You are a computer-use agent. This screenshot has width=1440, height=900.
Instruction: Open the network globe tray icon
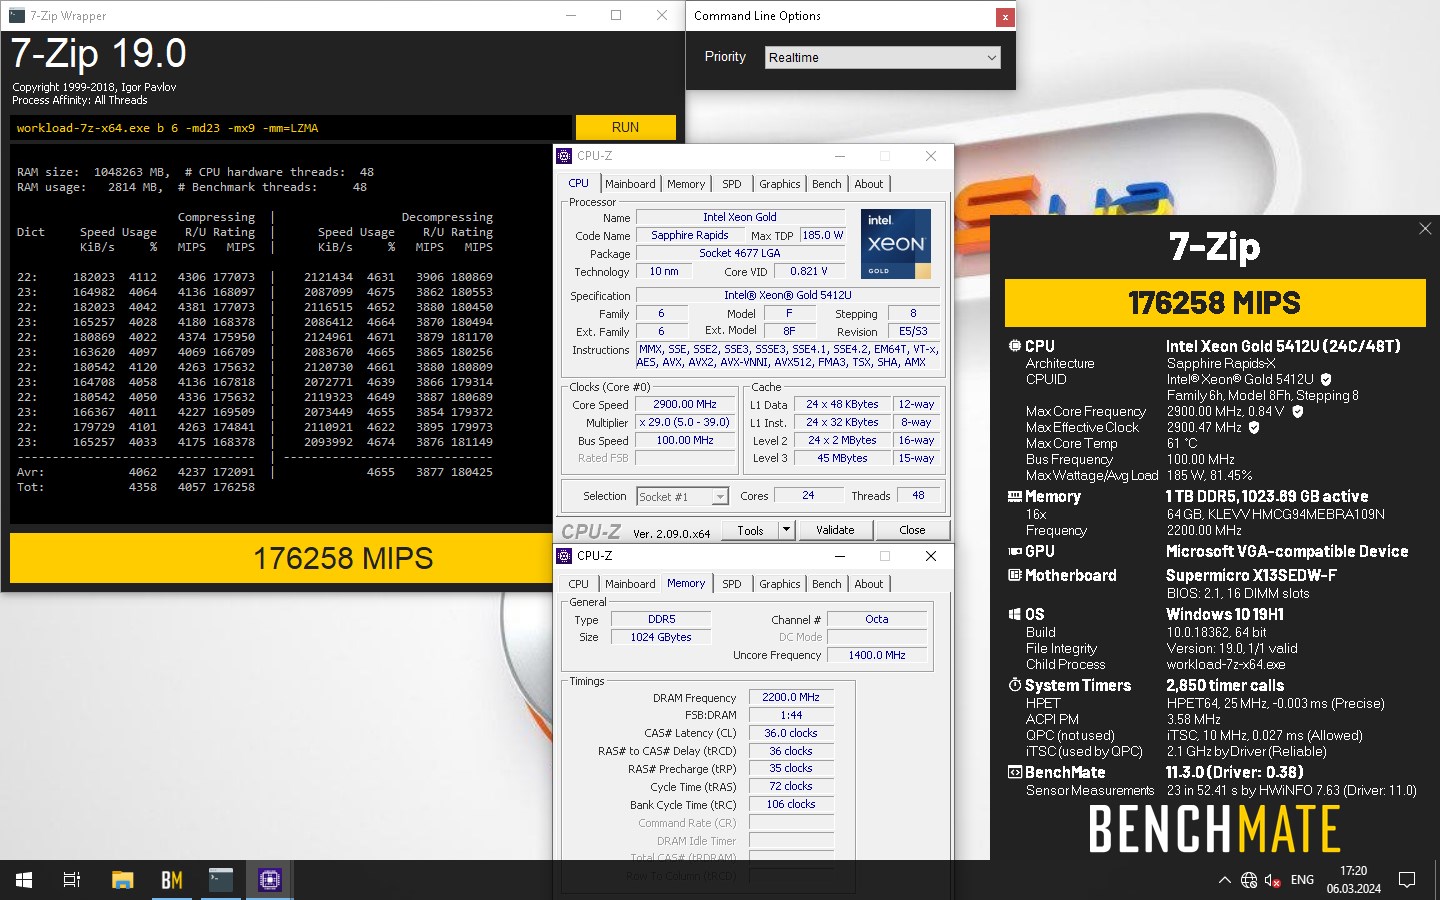(1249, 880)
